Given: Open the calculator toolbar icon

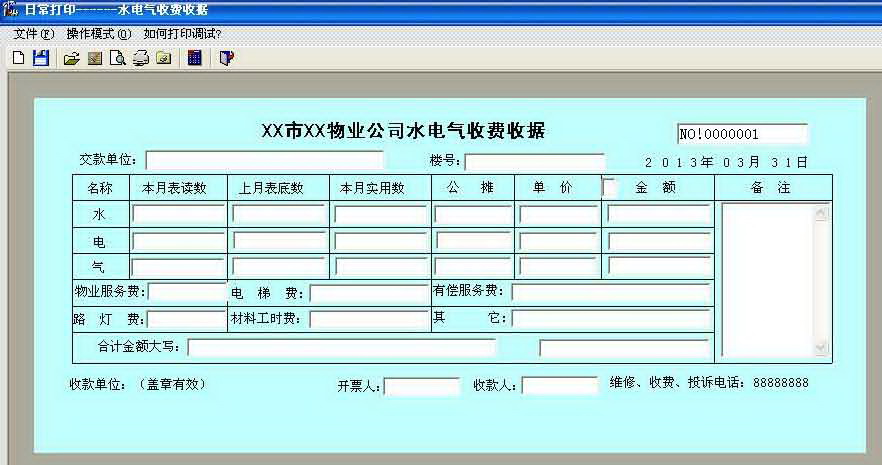Looking at the screenshot, I should [x=195, y=58].
